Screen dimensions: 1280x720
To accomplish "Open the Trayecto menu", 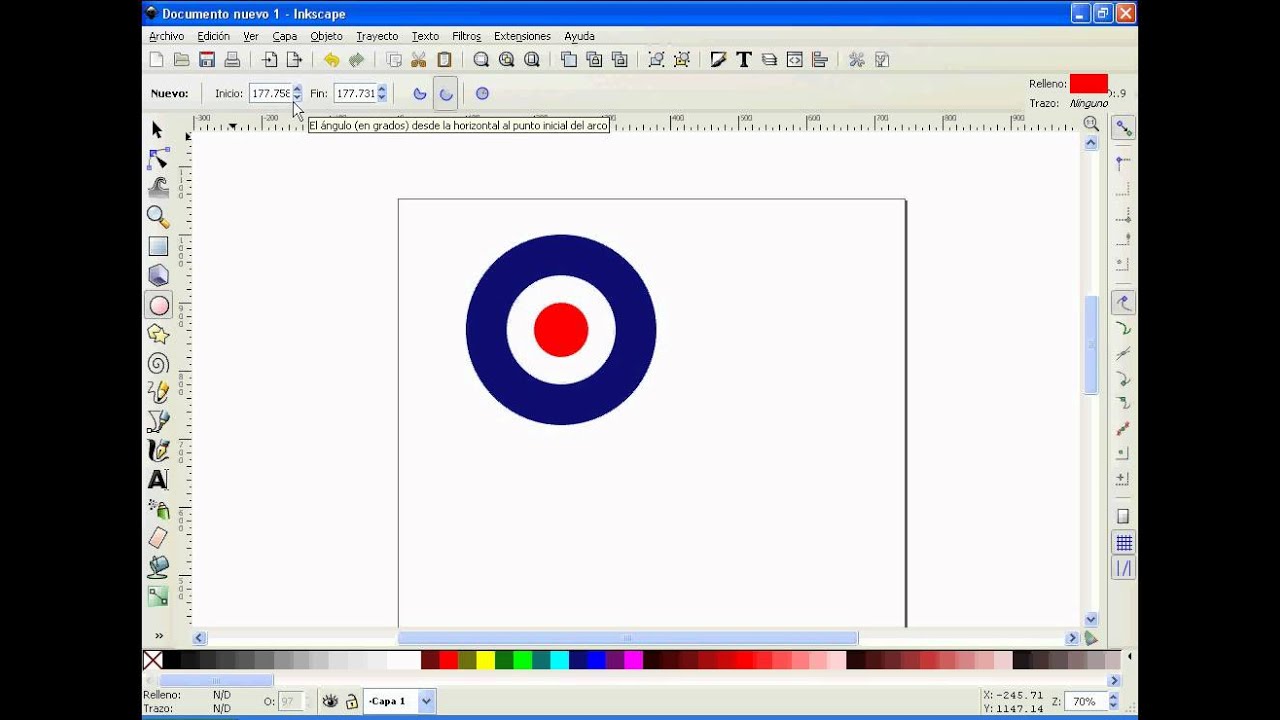I will (x=377, y=36).
